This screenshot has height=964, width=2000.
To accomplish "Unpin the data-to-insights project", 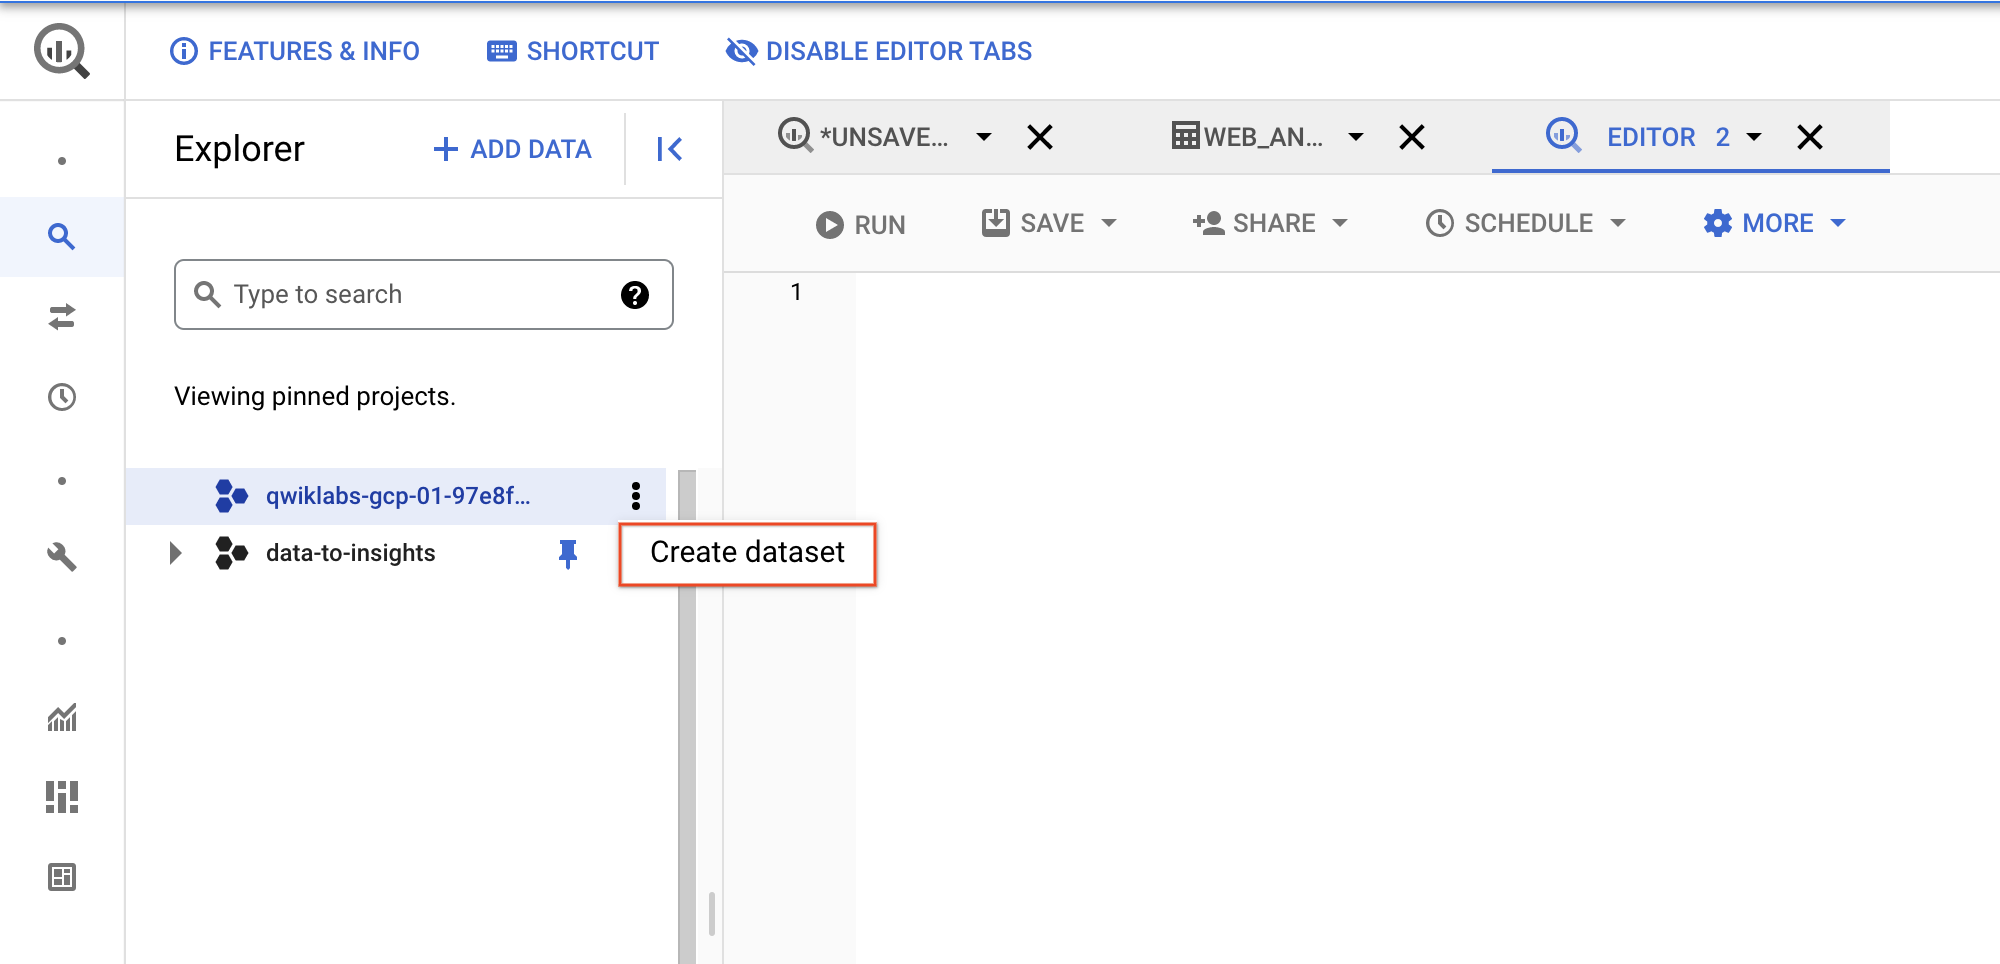I will tap(568, 553).
